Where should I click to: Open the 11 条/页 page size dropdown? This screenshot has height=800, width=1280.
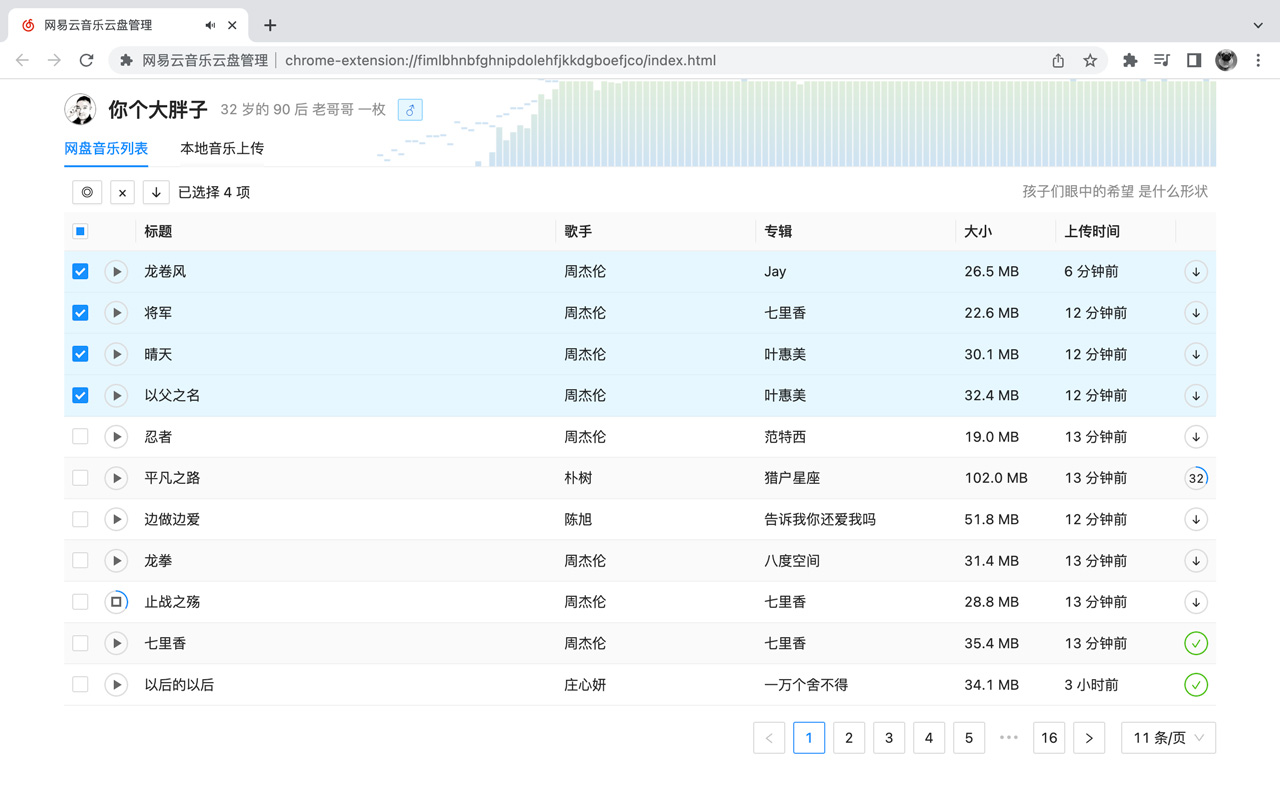coord(1168,738)
